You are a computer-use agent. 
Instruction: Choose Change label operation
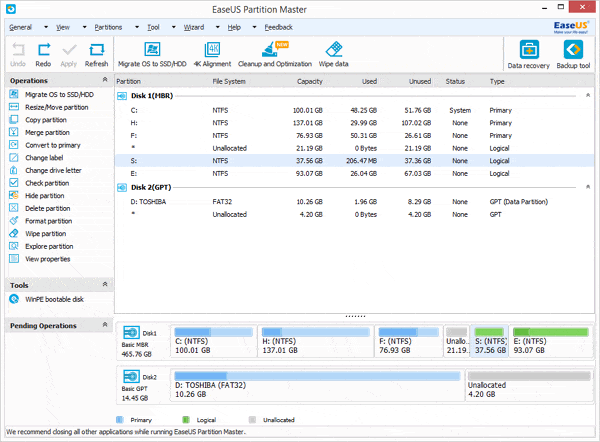click(x=44, y=158)
